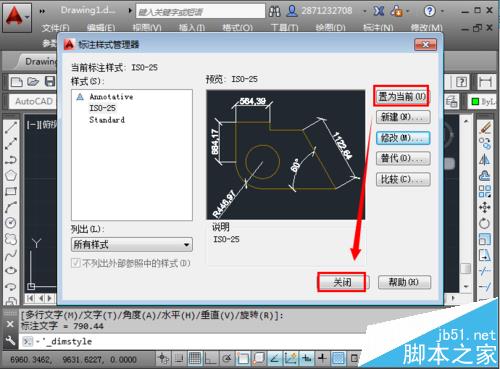The height and width of the screenshot is (369, 500).
Task: Toggle 3D Object Snap in status bar
Action: pos(259,358)
